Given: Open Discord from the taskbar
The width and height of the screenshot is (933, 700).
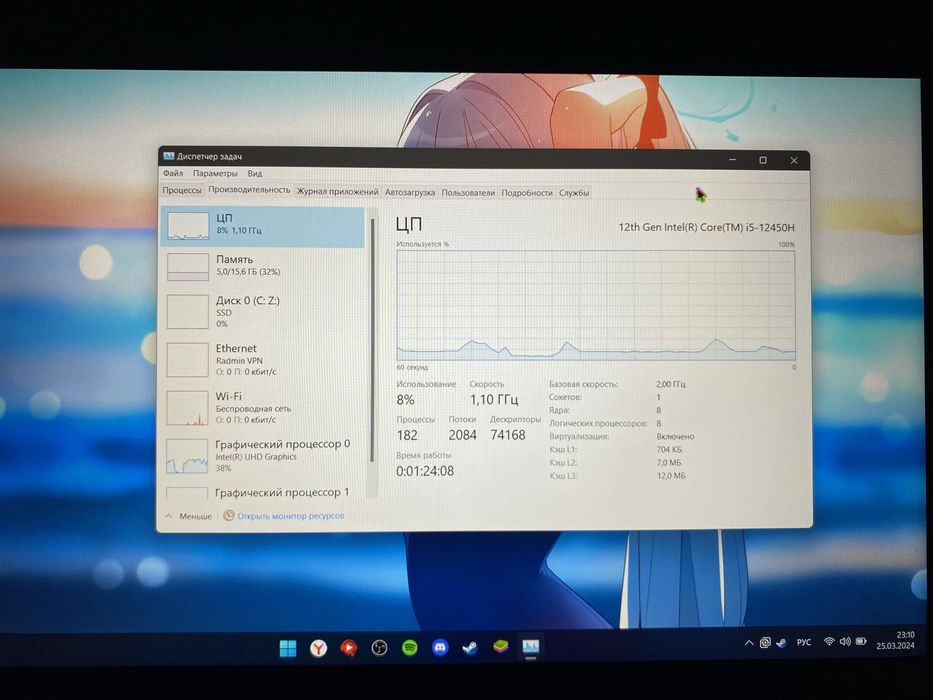Looking at the screenshot, I should pyautogui.click(x=440, y=647).
